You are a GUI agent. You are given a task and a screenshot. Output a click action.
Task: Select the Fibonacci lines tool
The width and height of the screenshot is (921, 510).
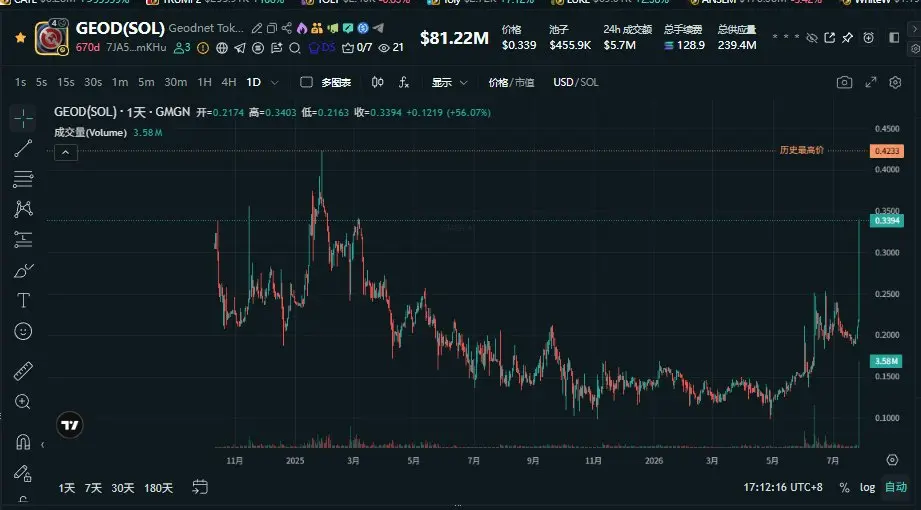tap(23, 179)
